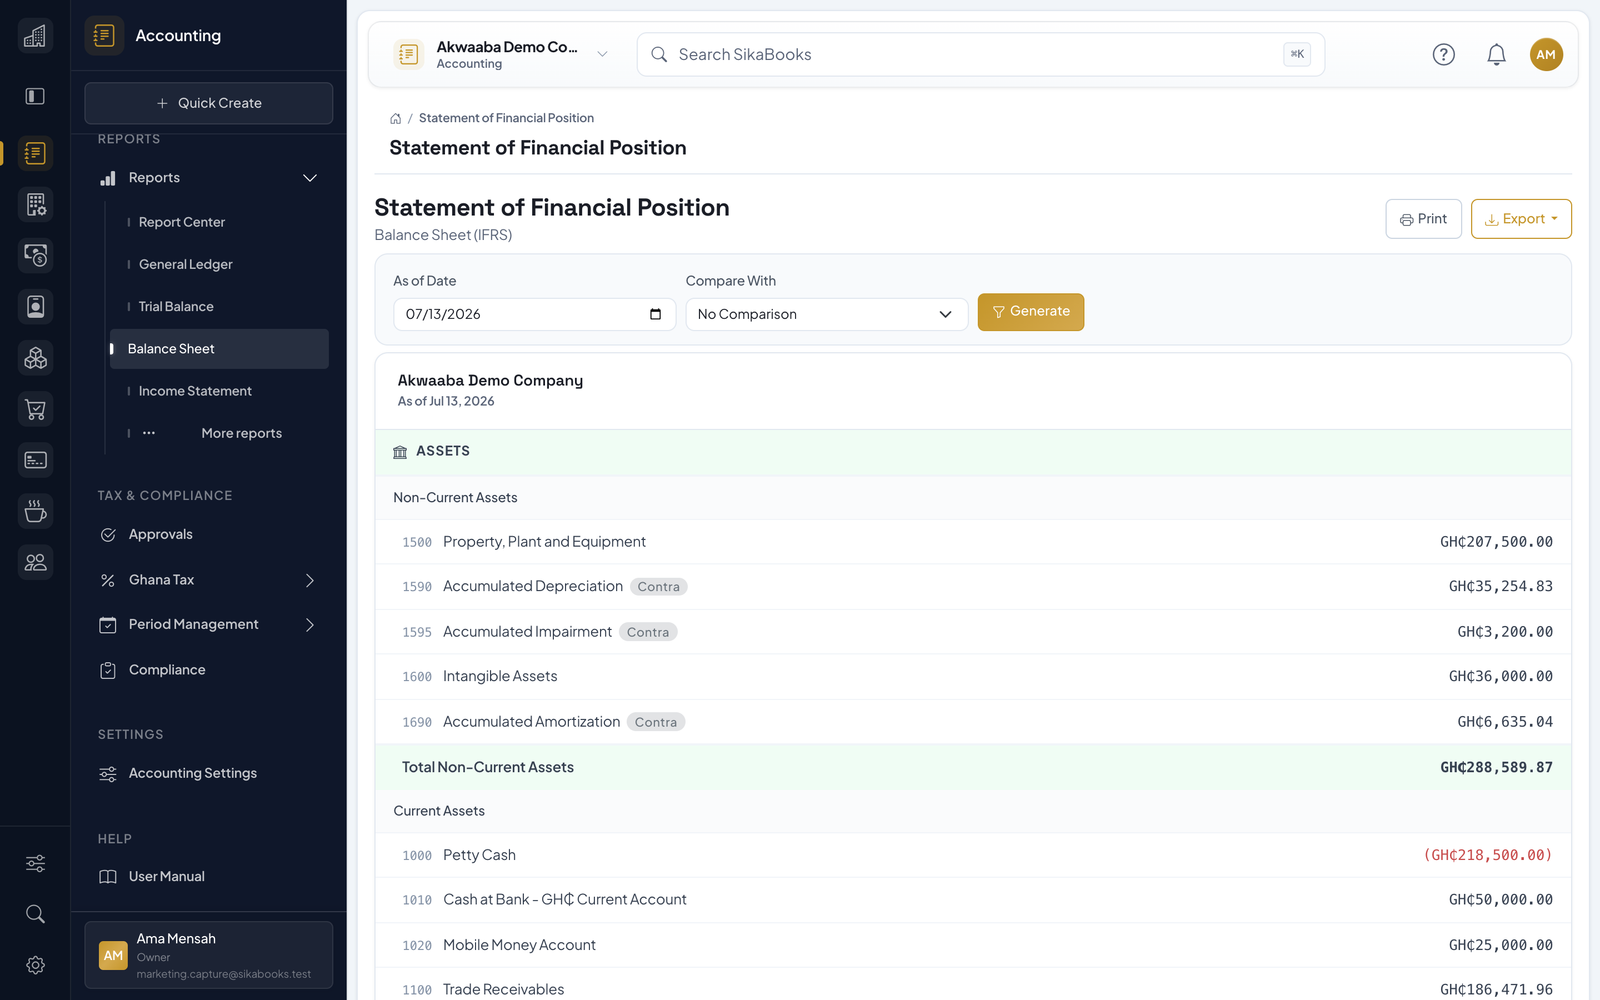This screenshot has height=1000, width=1600.
Task: Click Cash at Bank - GH₵ Current Account
Action: (x=565, y=900)
